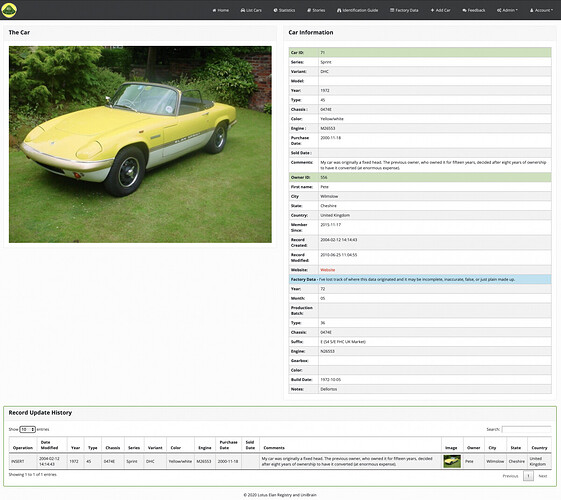Go to Home via house icon
This screenshot has height=500, width=561.
pyautogui.click(x=220, y=10)
